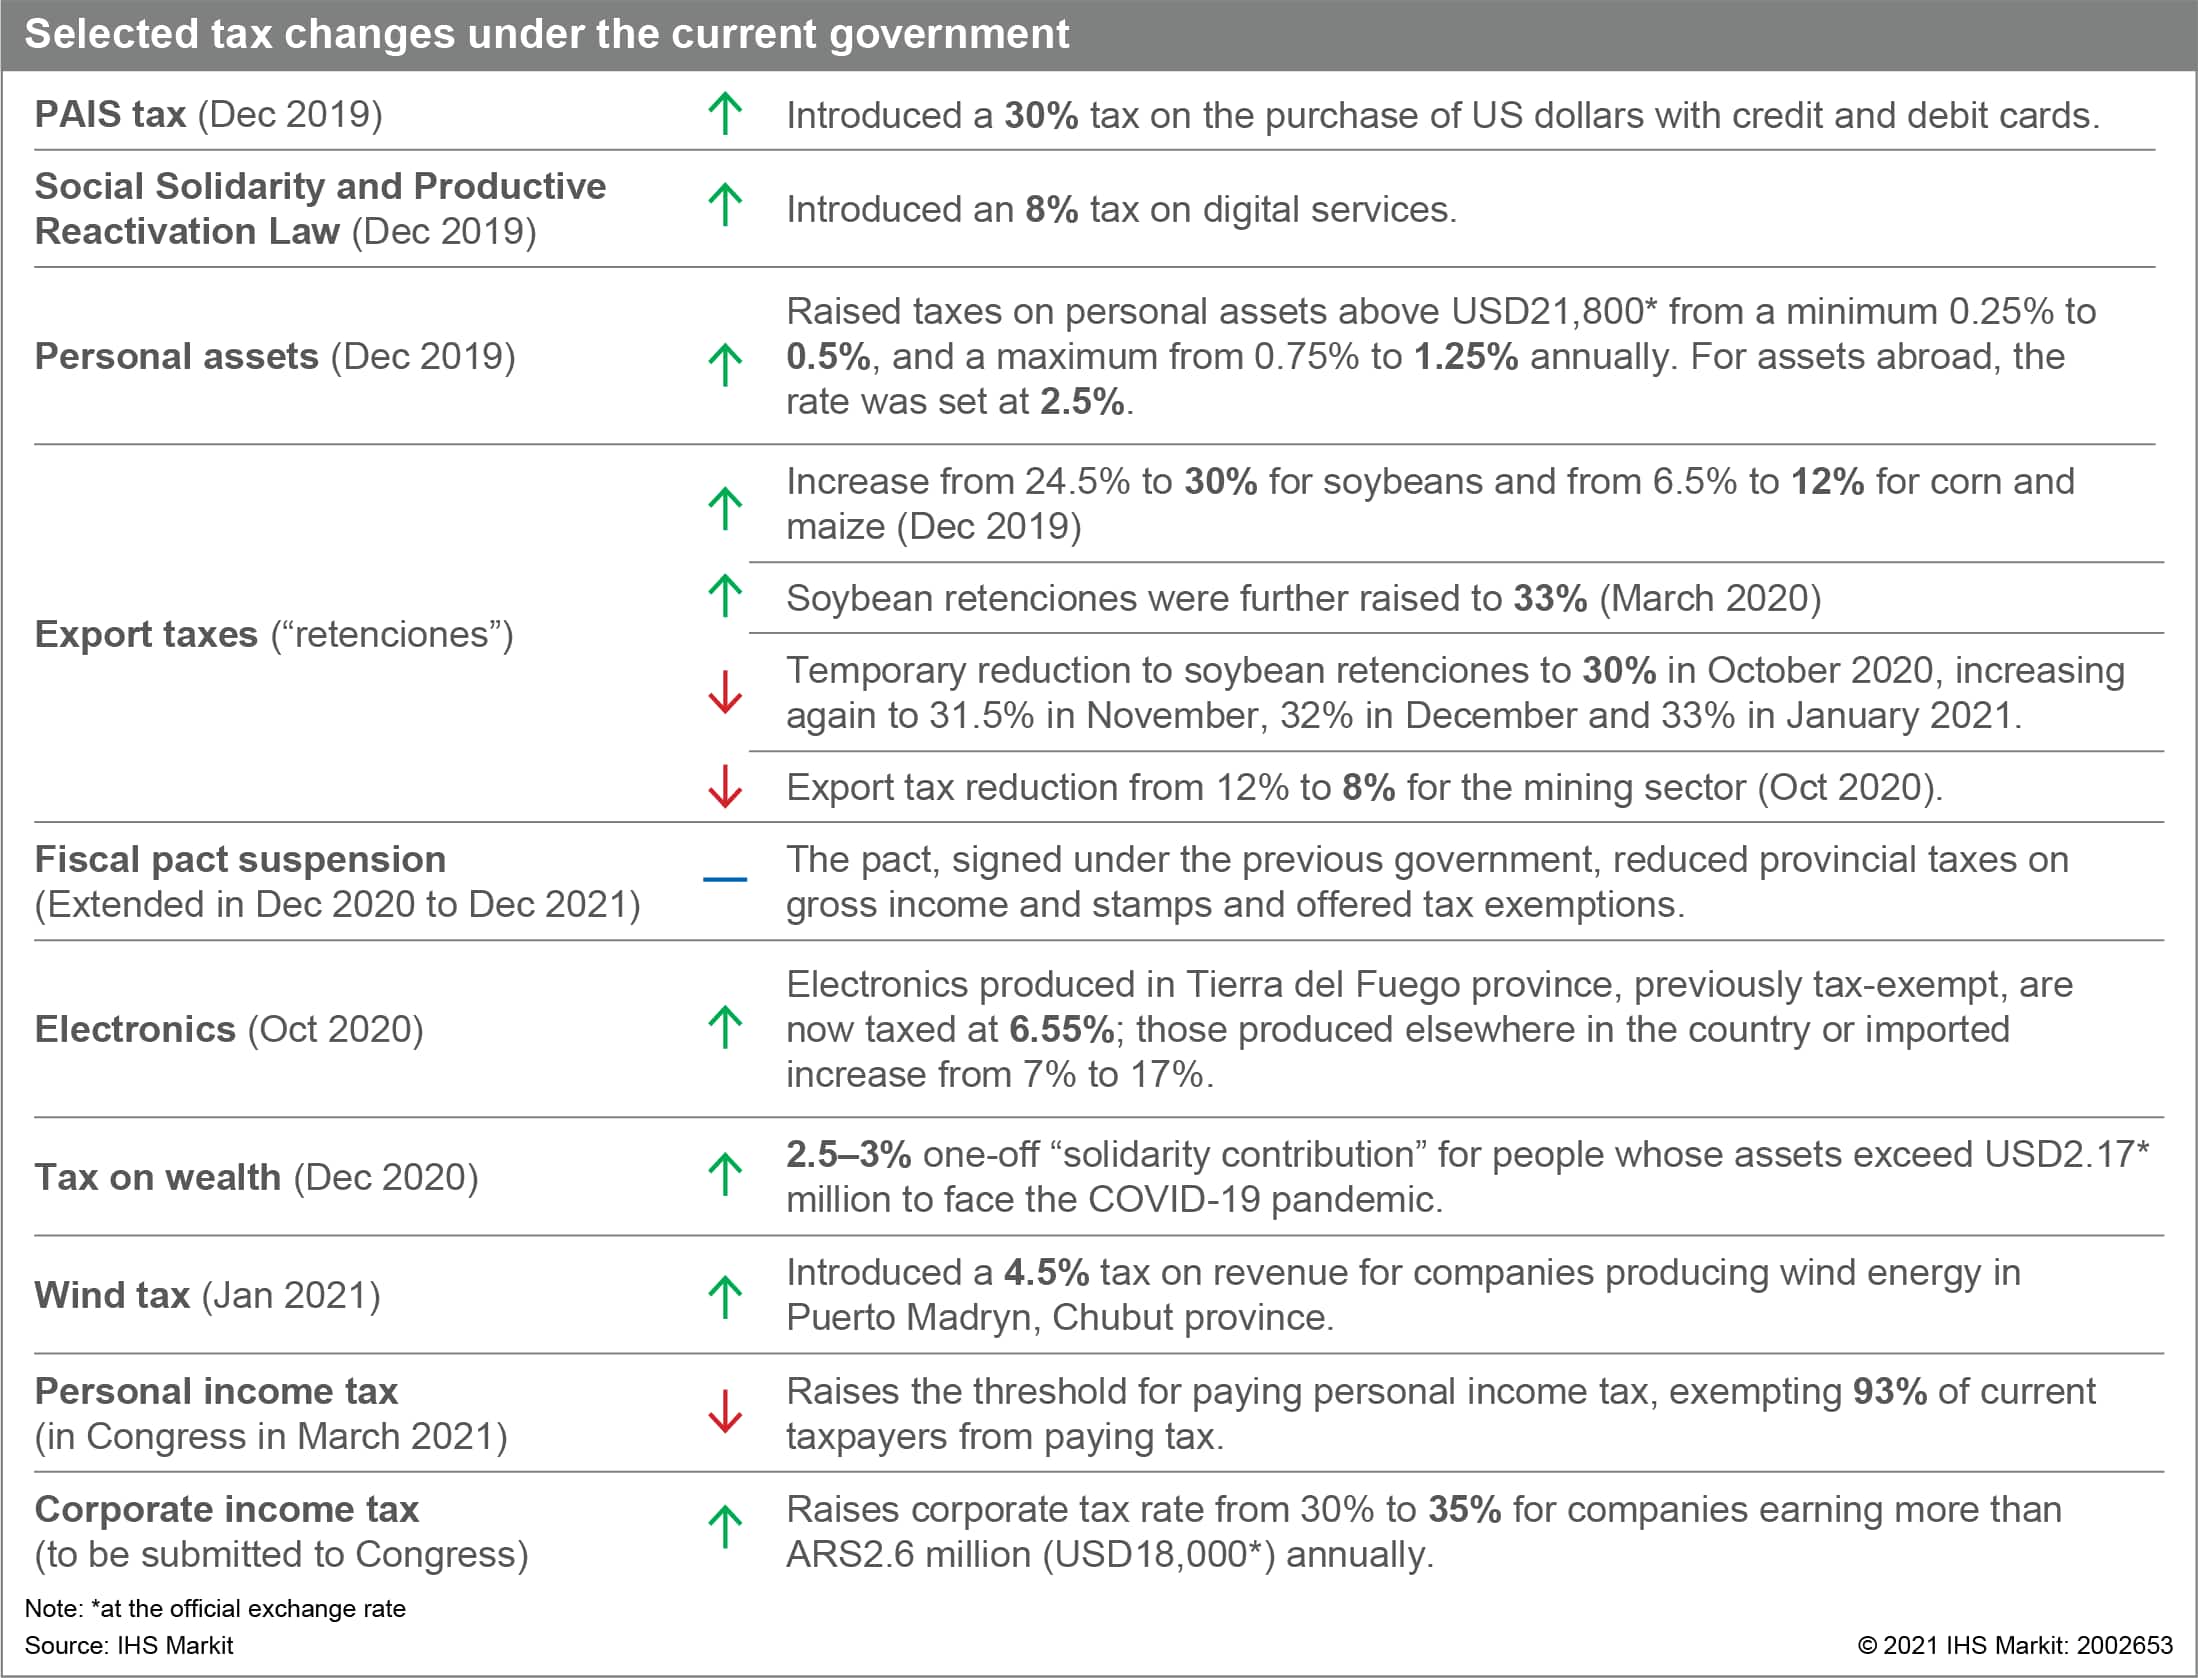Click the up arrow for the soybean 24.5% to 30% increase
Screen dimensions: 2198x1678
[x=725, y=508]
